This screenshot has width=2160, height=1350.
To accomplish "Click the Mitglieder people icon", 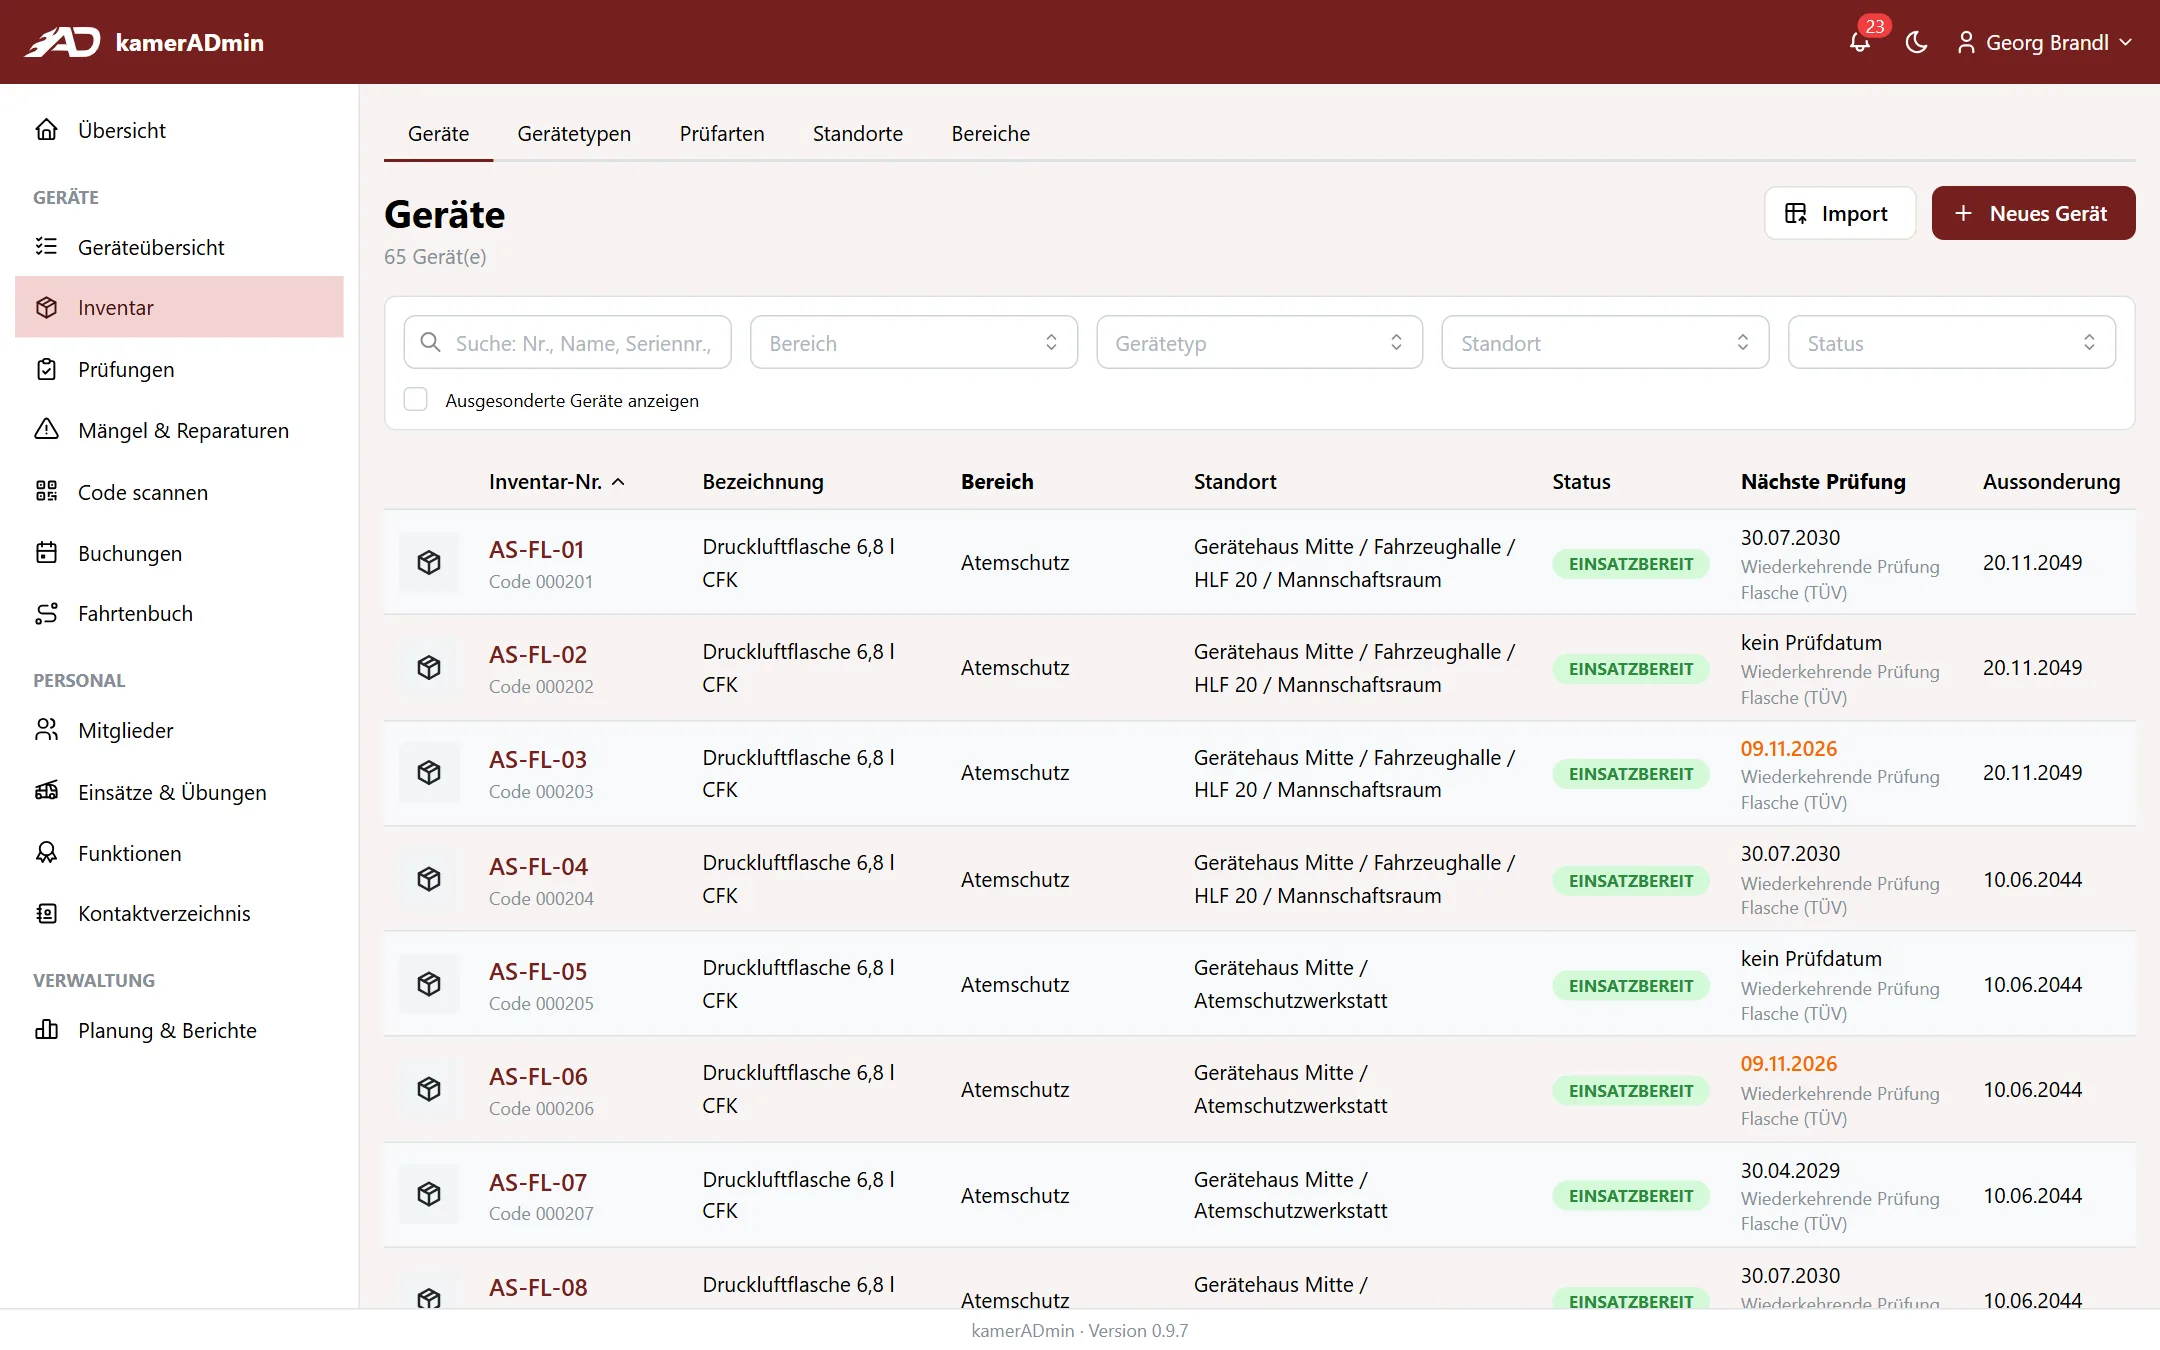I will (46, 730).
